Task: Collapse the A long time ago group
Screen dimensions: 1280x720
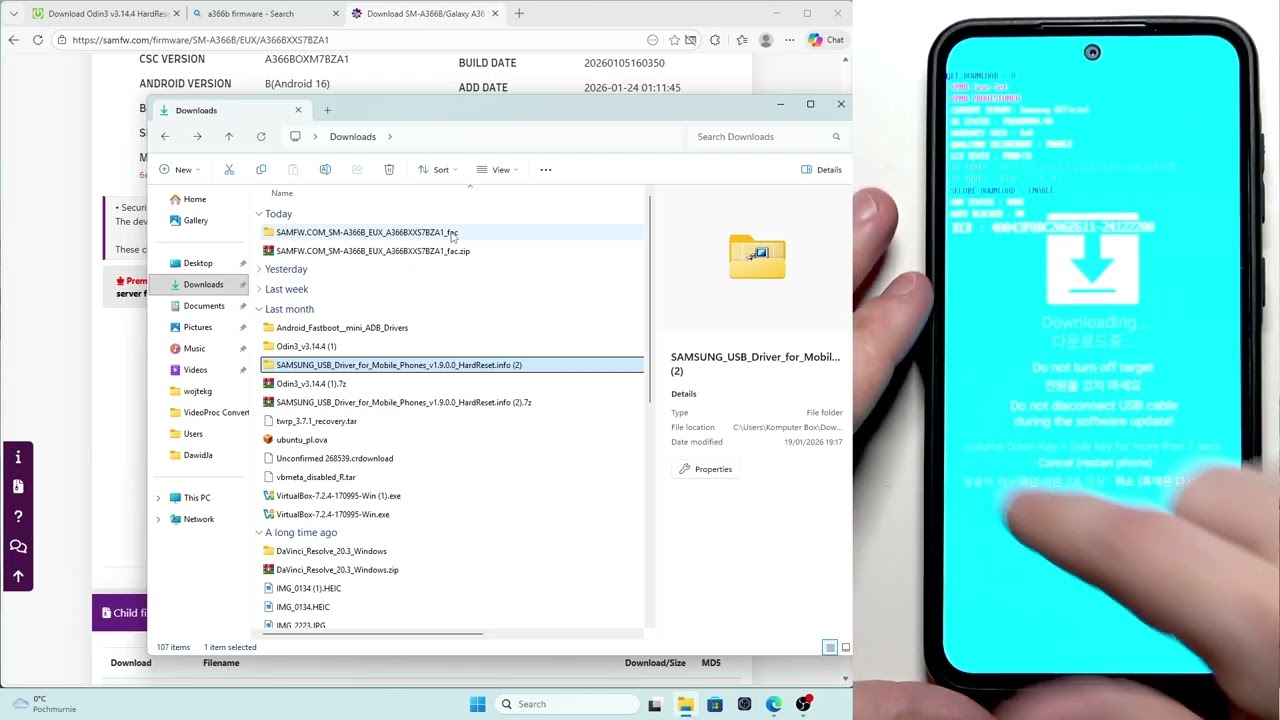Action: point(258,533)
